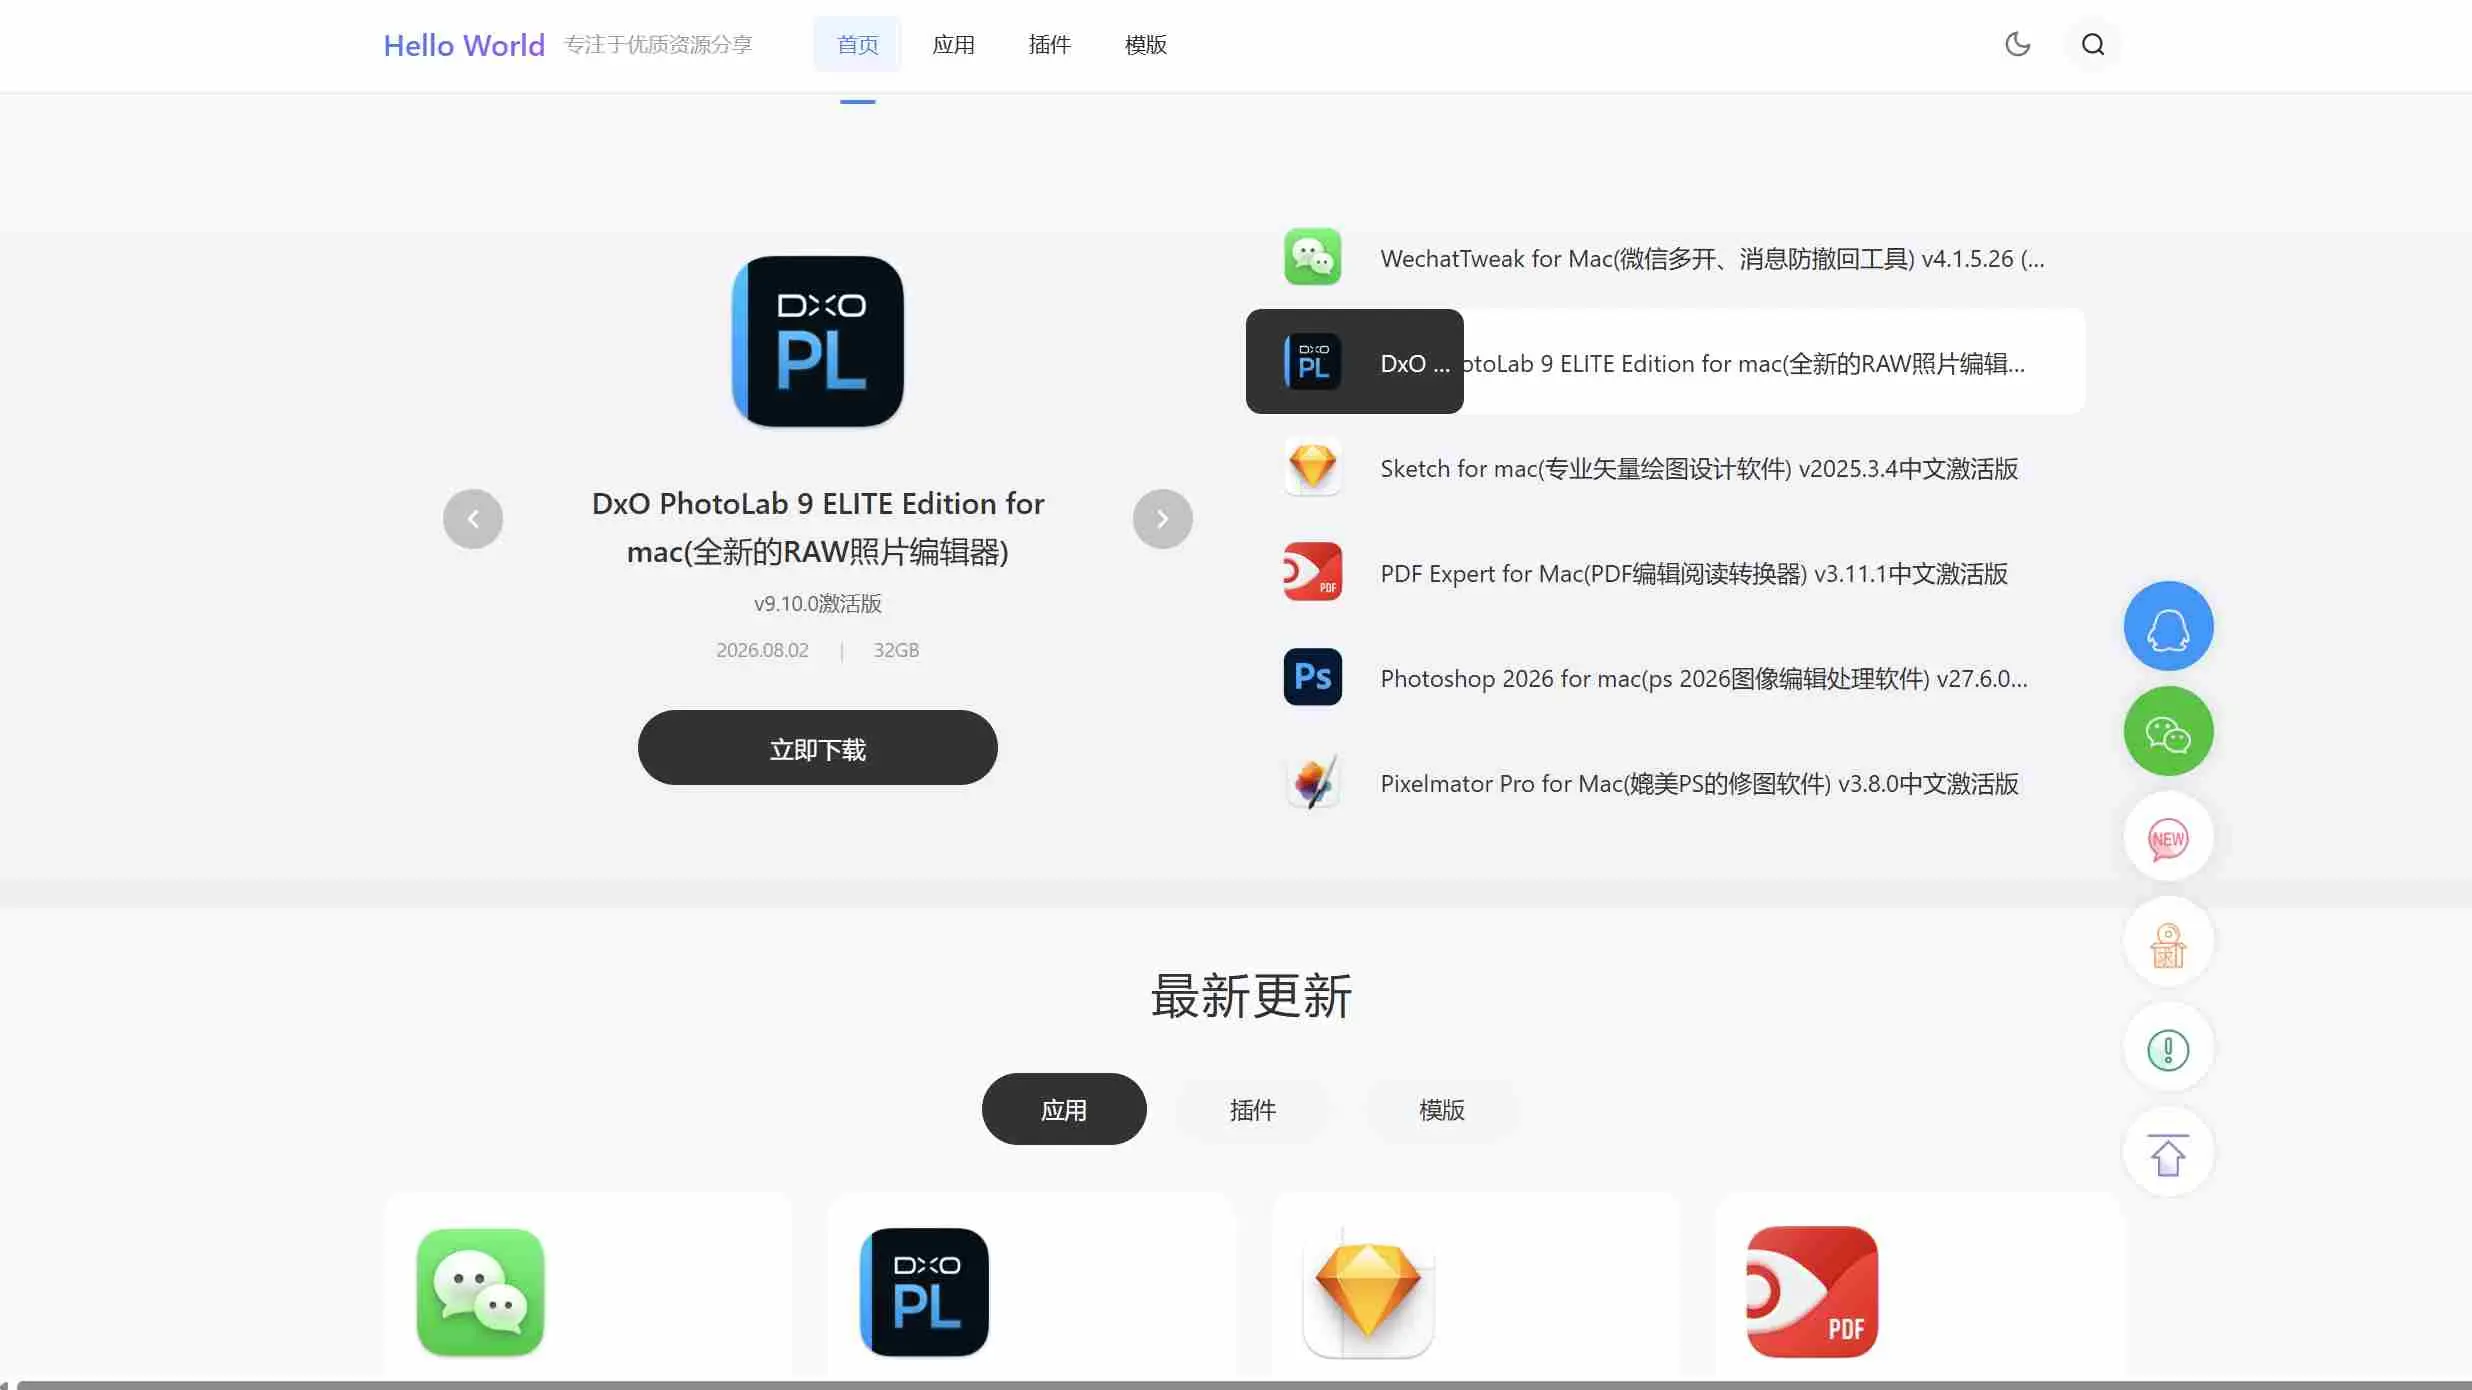Viewport: 2472px width, 1390px height.
Task: Switch to the 模版 tab under 最新更新
Action: pyautogui.click(x=1442, y=1109)
